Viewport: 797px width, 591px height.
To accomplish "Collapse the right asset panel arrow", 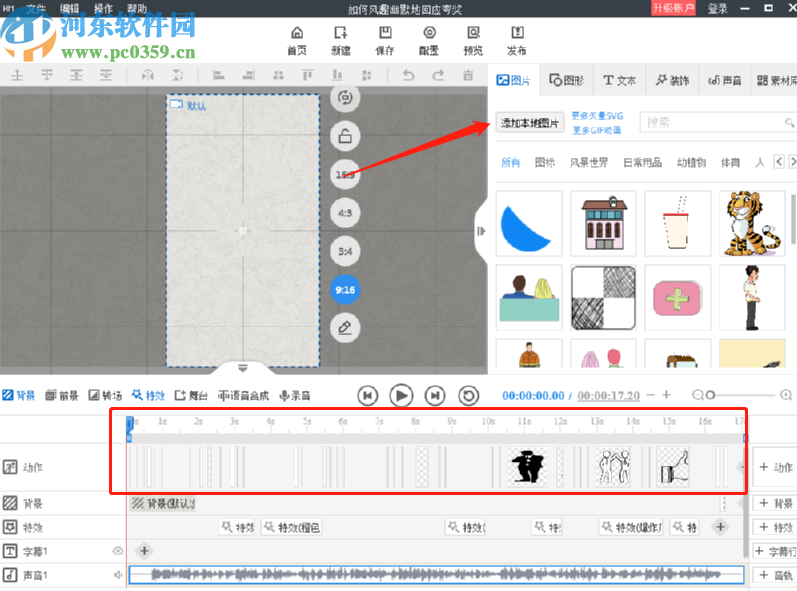I will tap(481, 231).
